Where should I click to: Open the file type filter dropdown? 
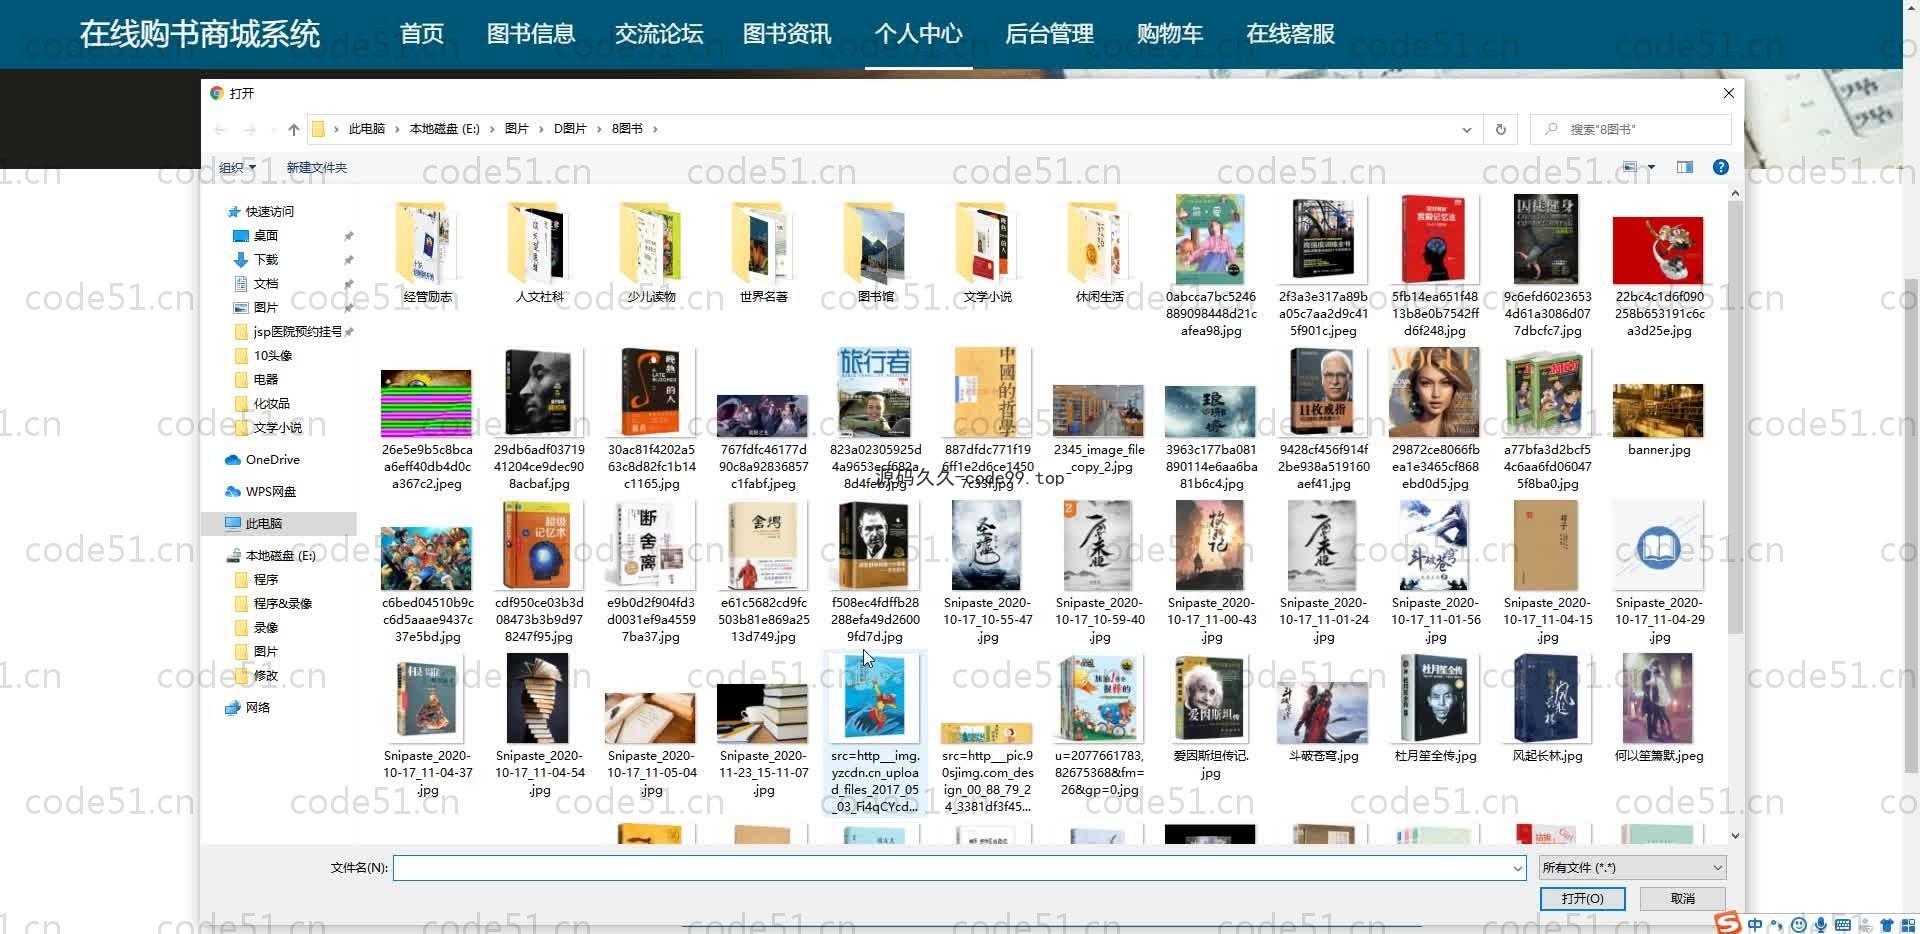point(1632,867)
